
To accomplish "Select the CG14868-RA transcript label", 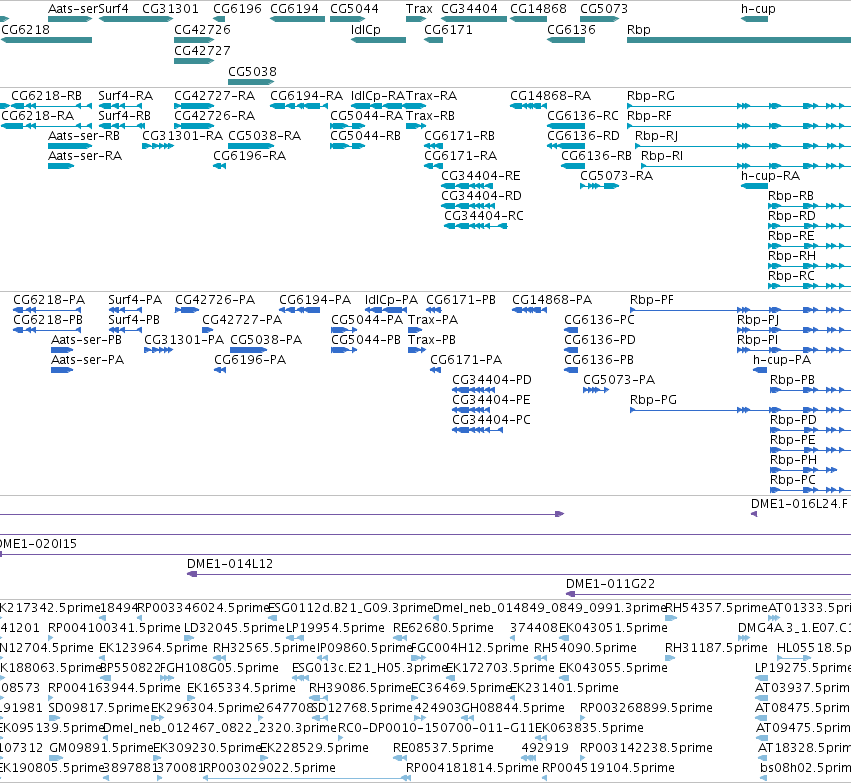I will 550,96.
